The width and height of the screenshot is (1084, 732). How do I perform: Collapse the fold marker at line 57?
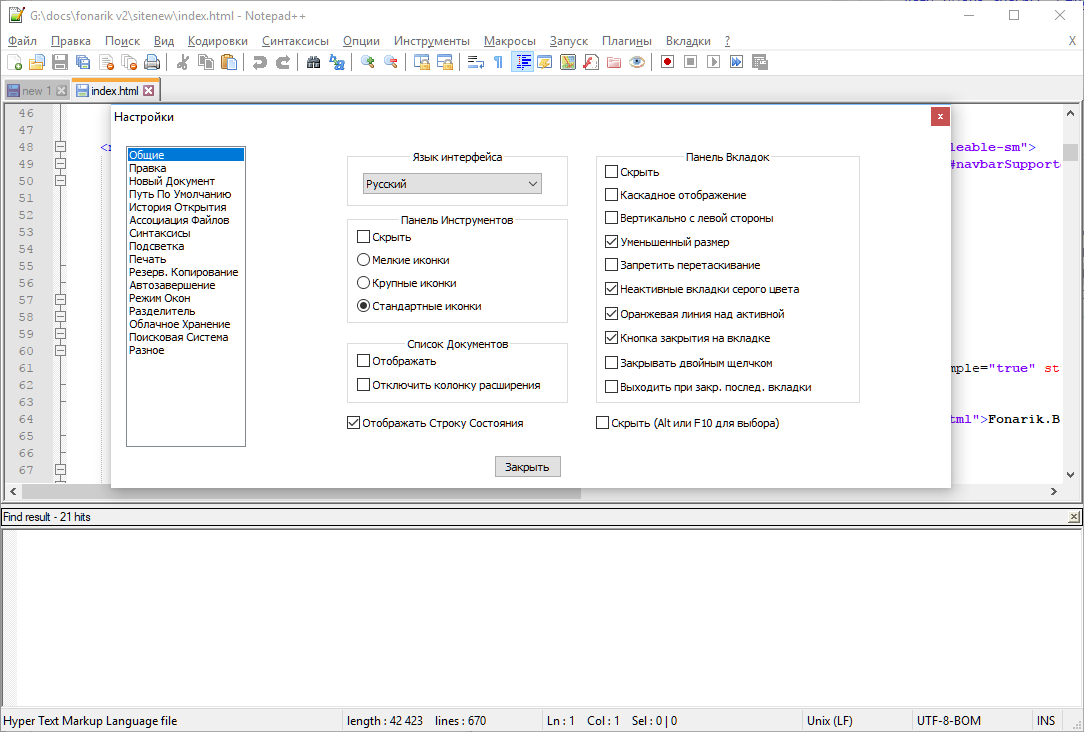pos(60,300)
